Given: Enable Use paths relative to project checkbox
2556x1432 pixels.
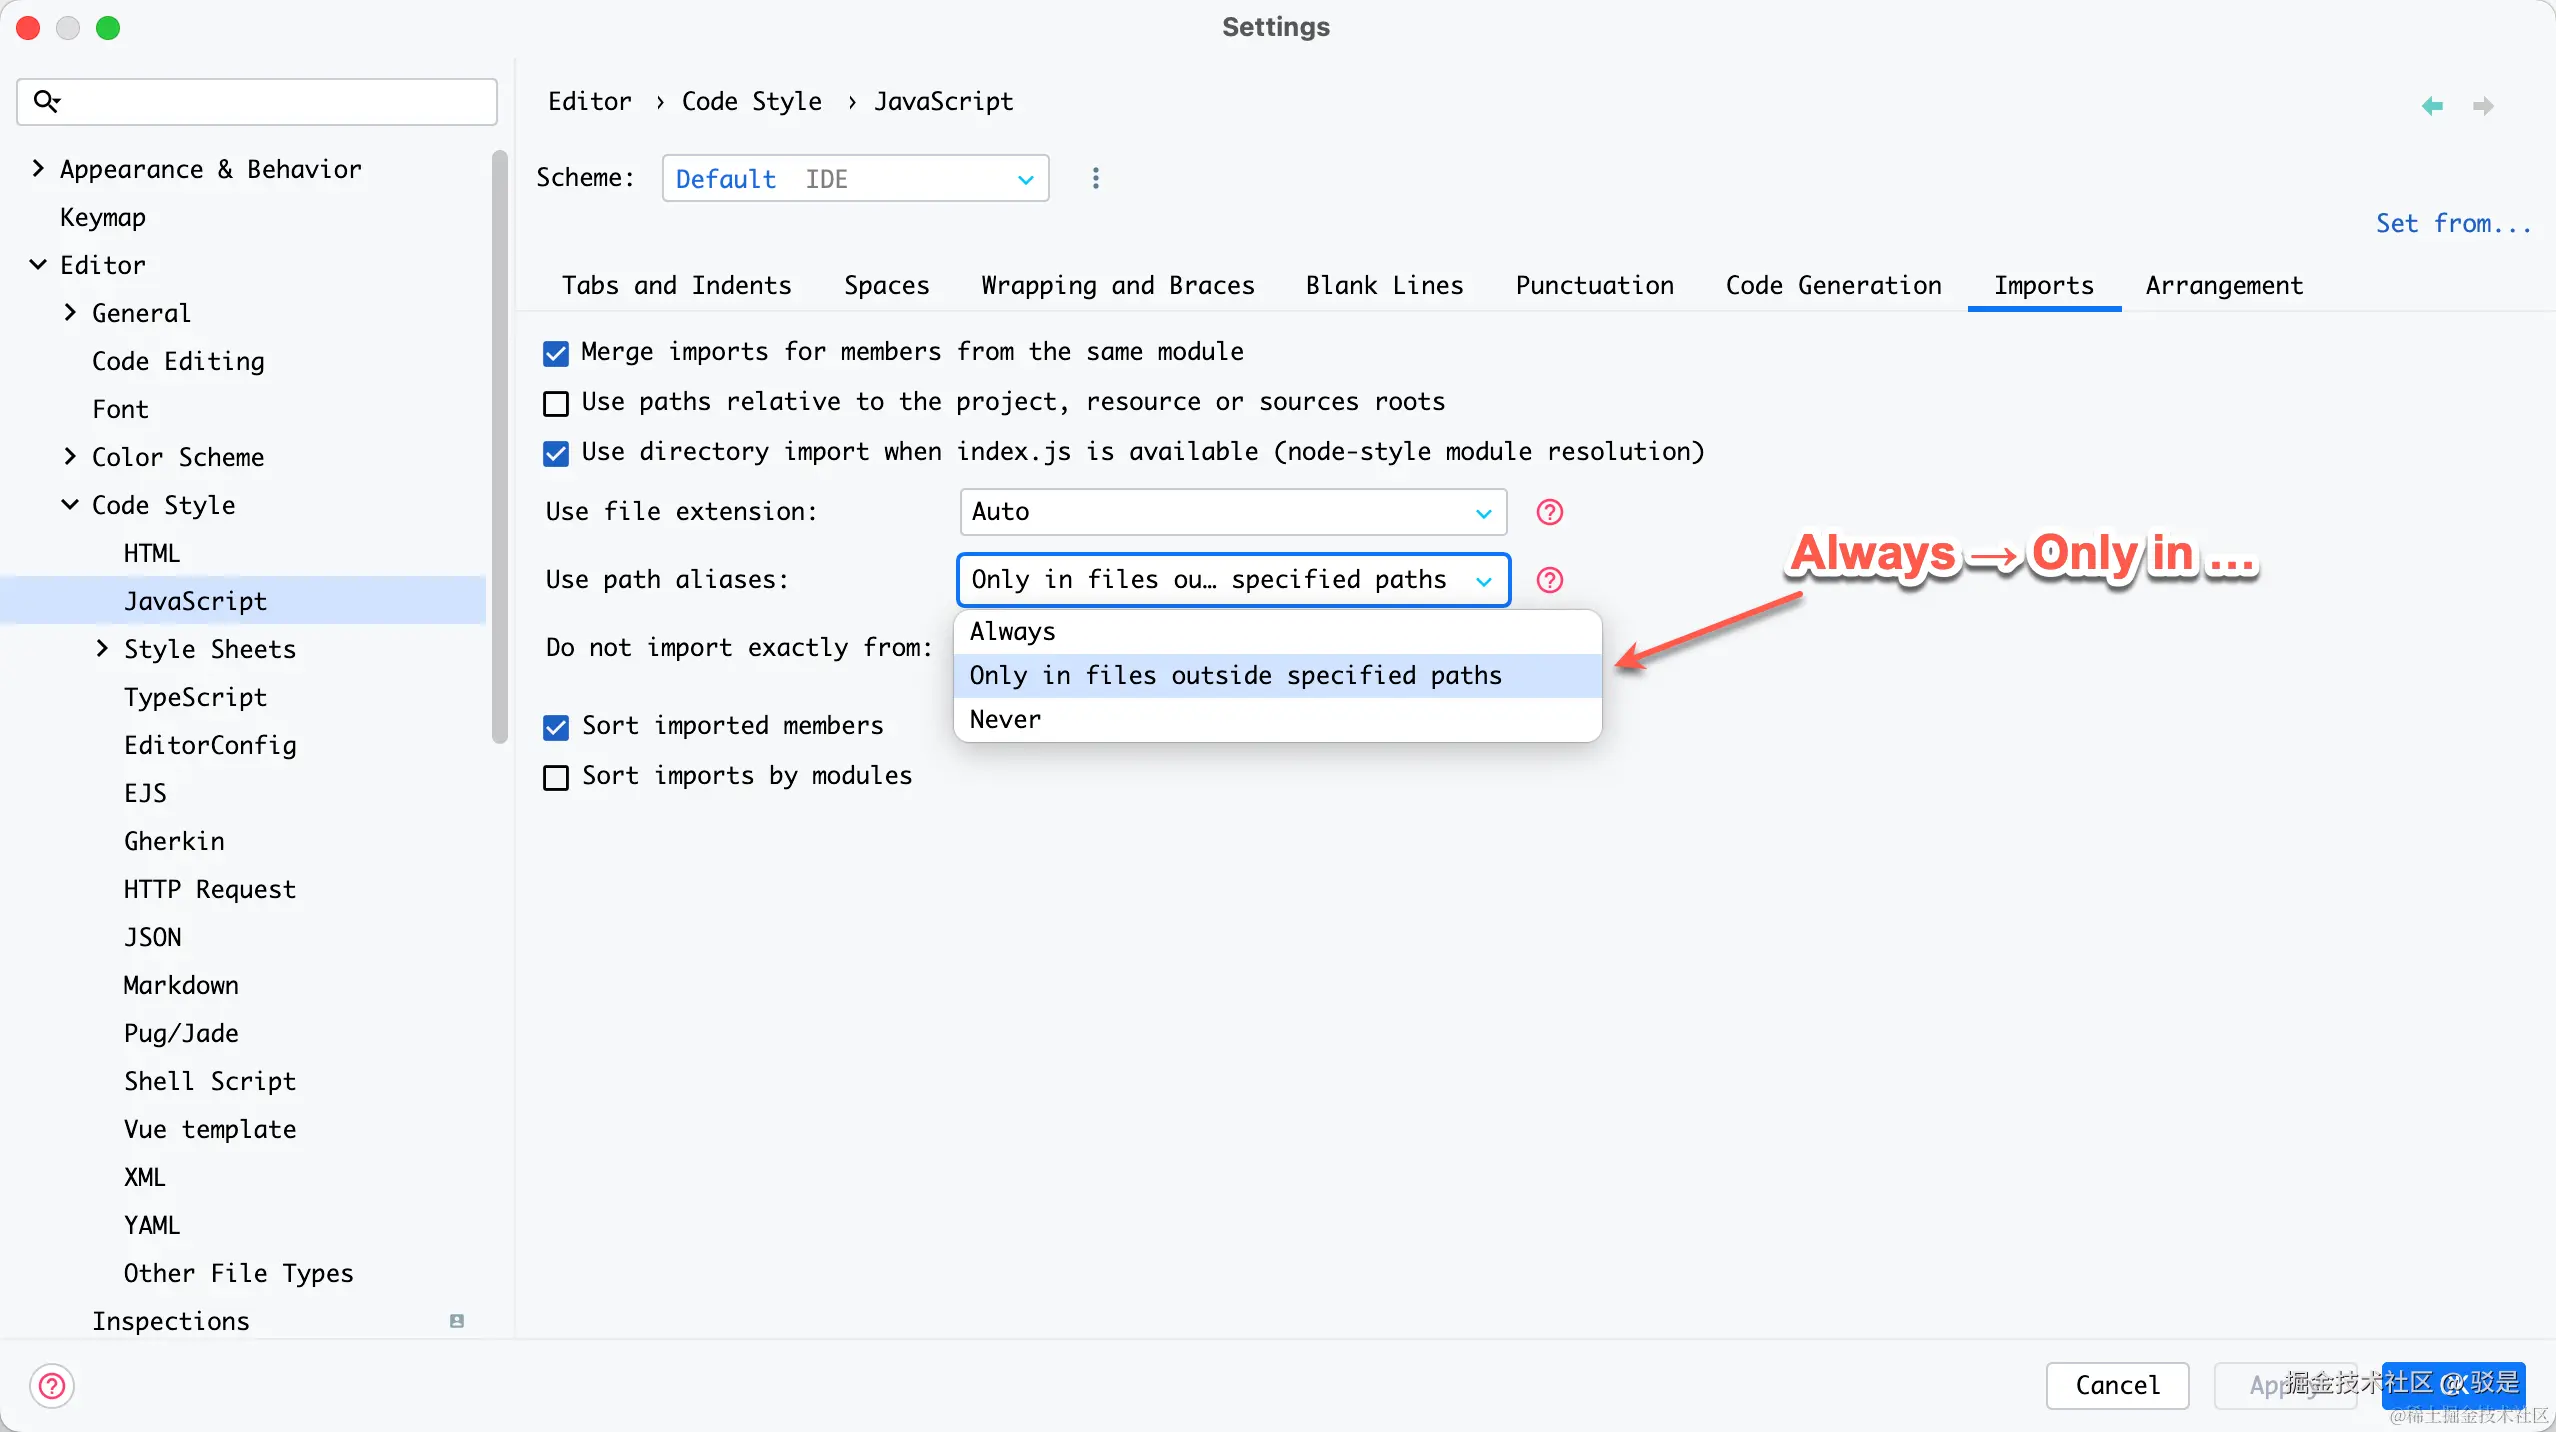Looking at the screenshot, I should point(556,403).
